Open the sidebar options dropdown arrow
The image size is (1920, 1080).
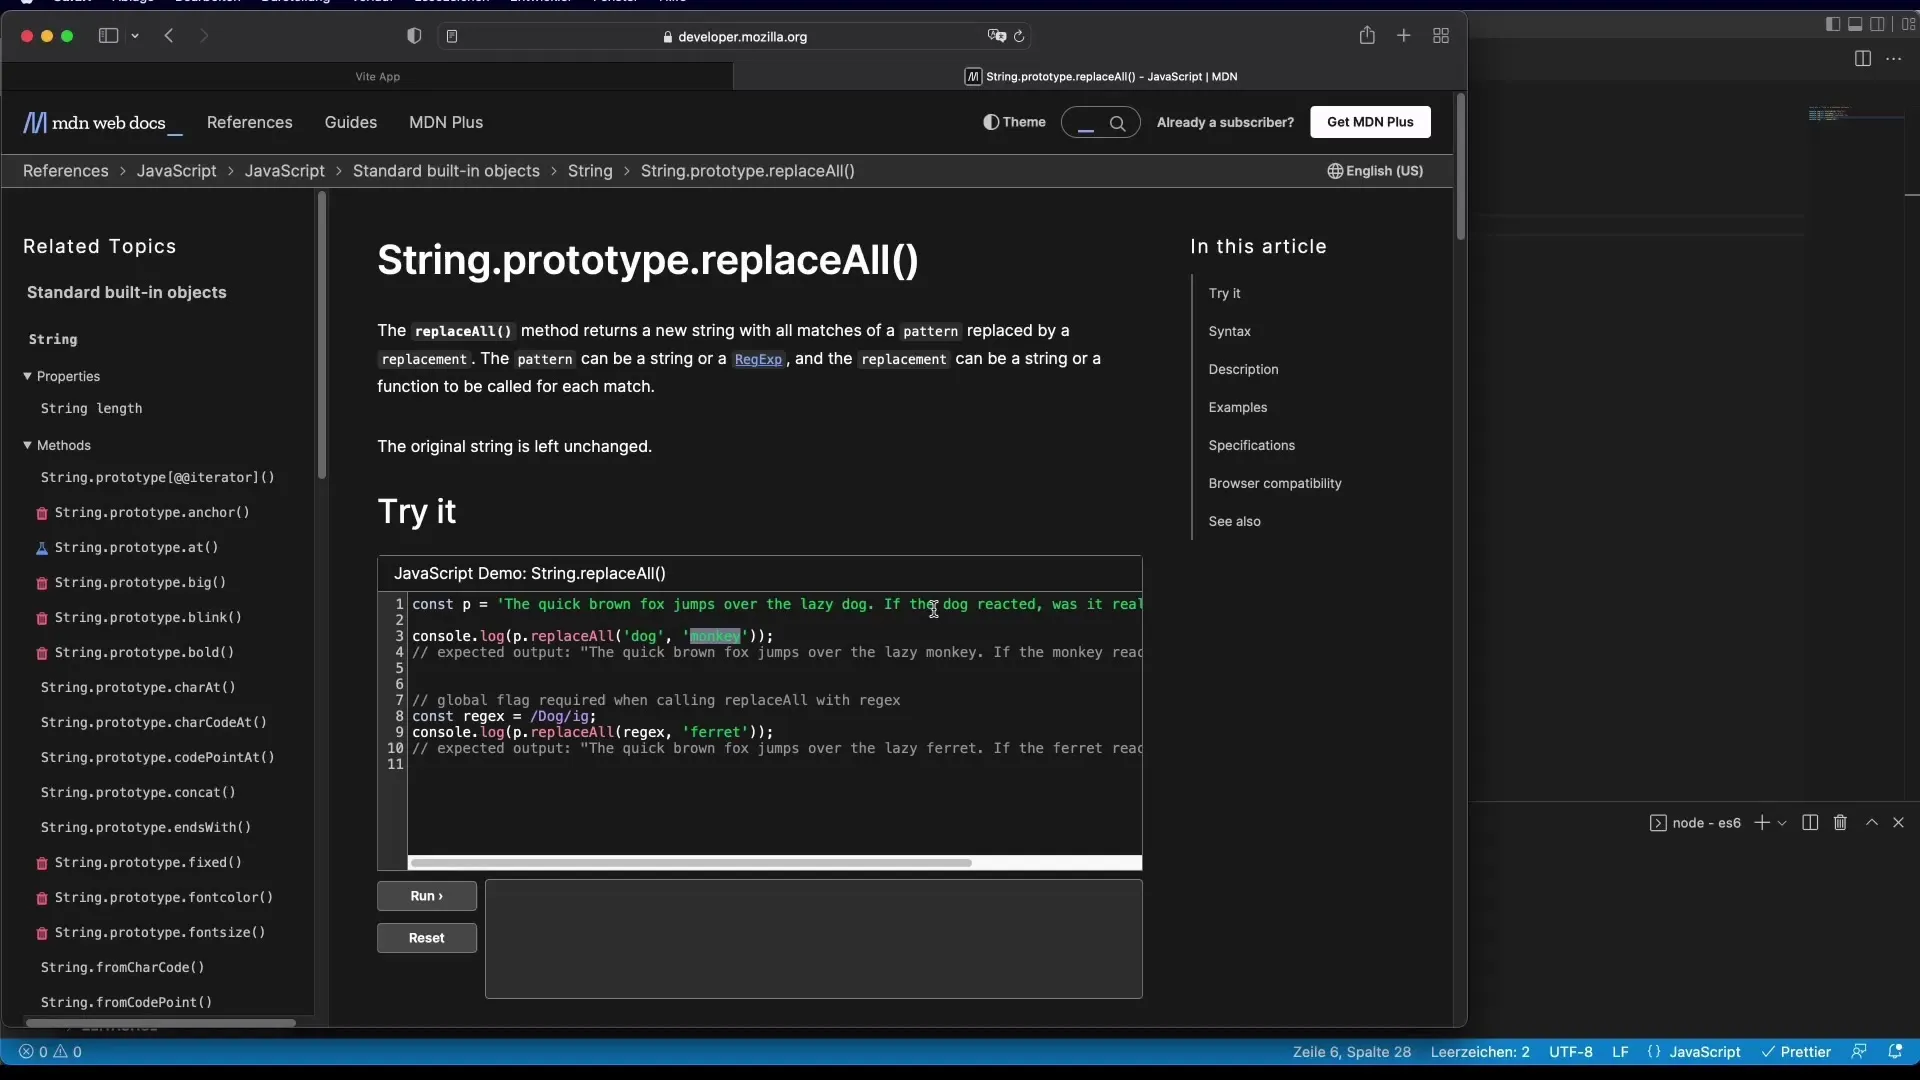135,36
